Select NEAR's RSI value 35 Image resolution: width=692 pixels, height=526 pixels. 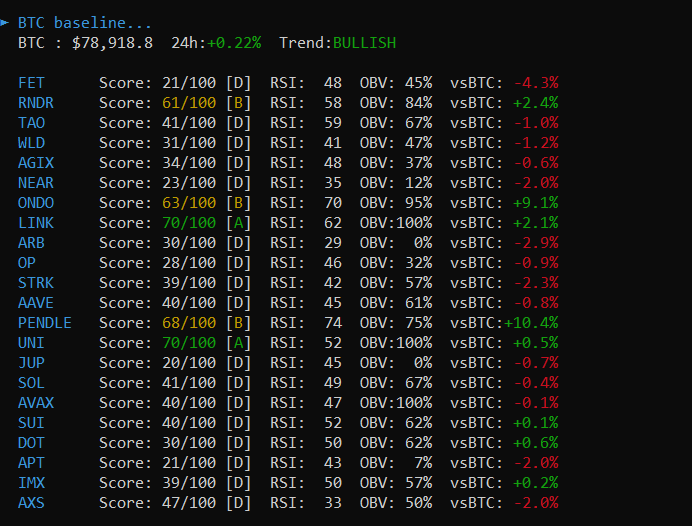tap(333, 183)
